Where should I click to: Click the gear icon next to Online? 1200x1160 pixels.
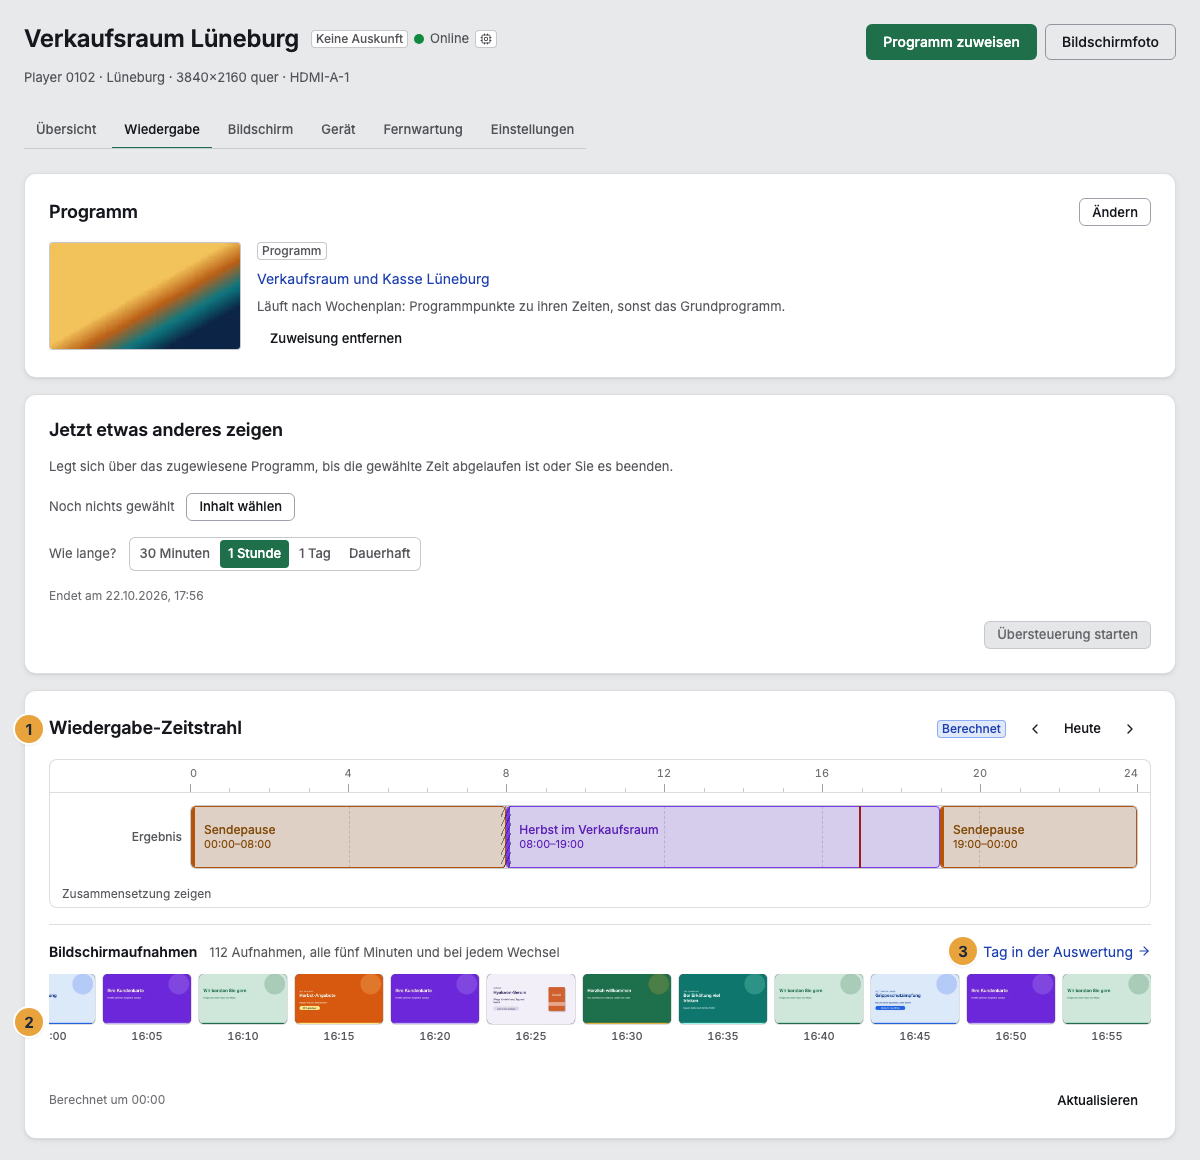(x=486, y=39)
